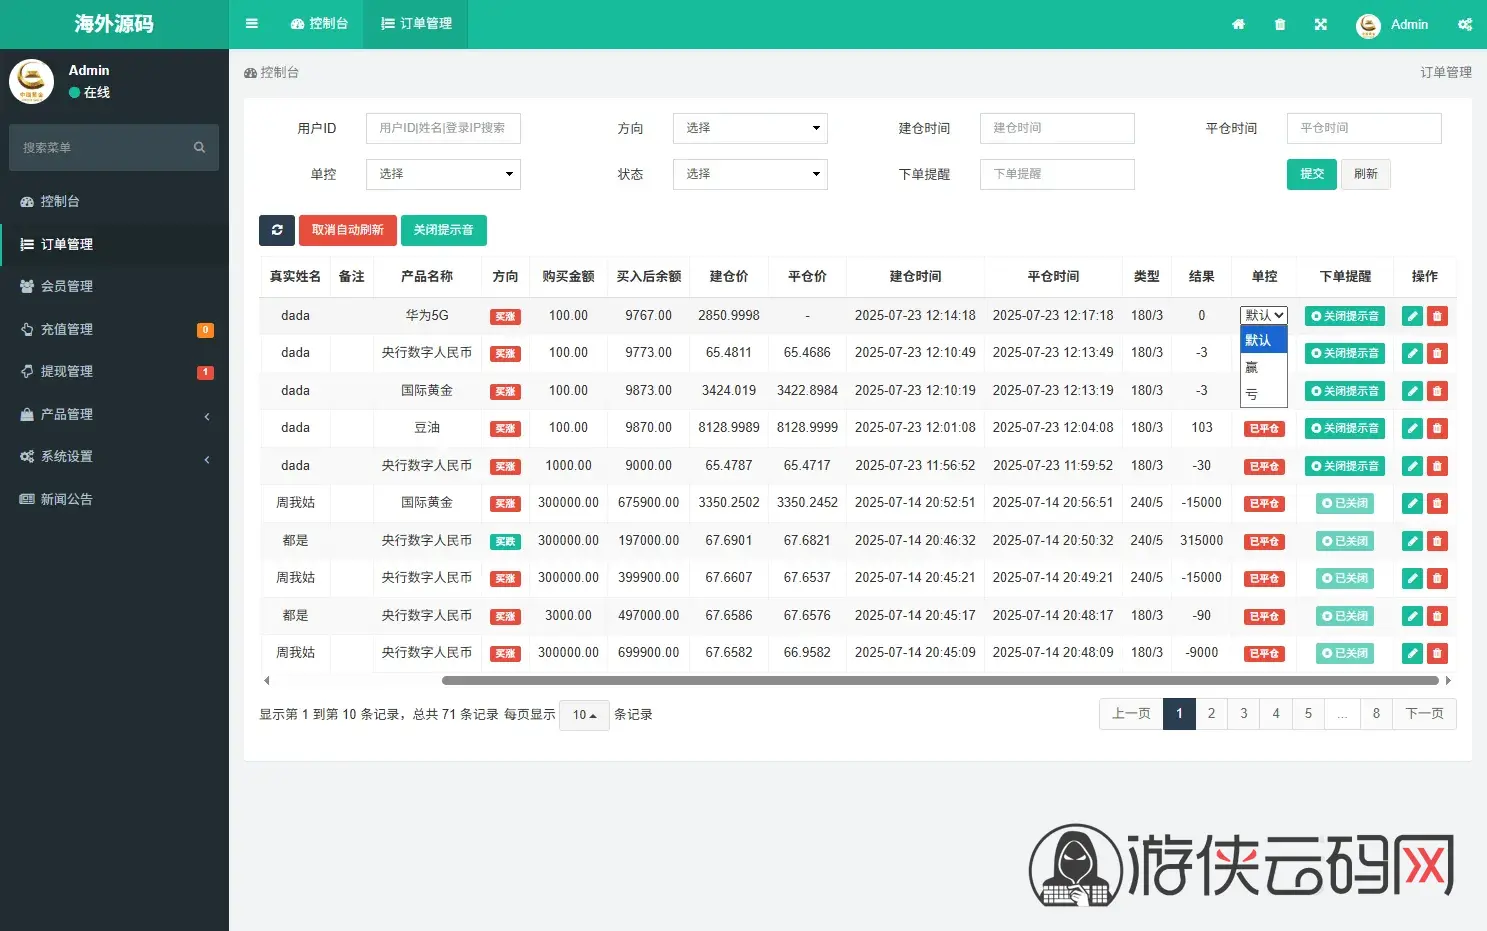The image size is (1487, 931).
Task: Open the 方向 select dropdown
Action: tap(750, 128)
